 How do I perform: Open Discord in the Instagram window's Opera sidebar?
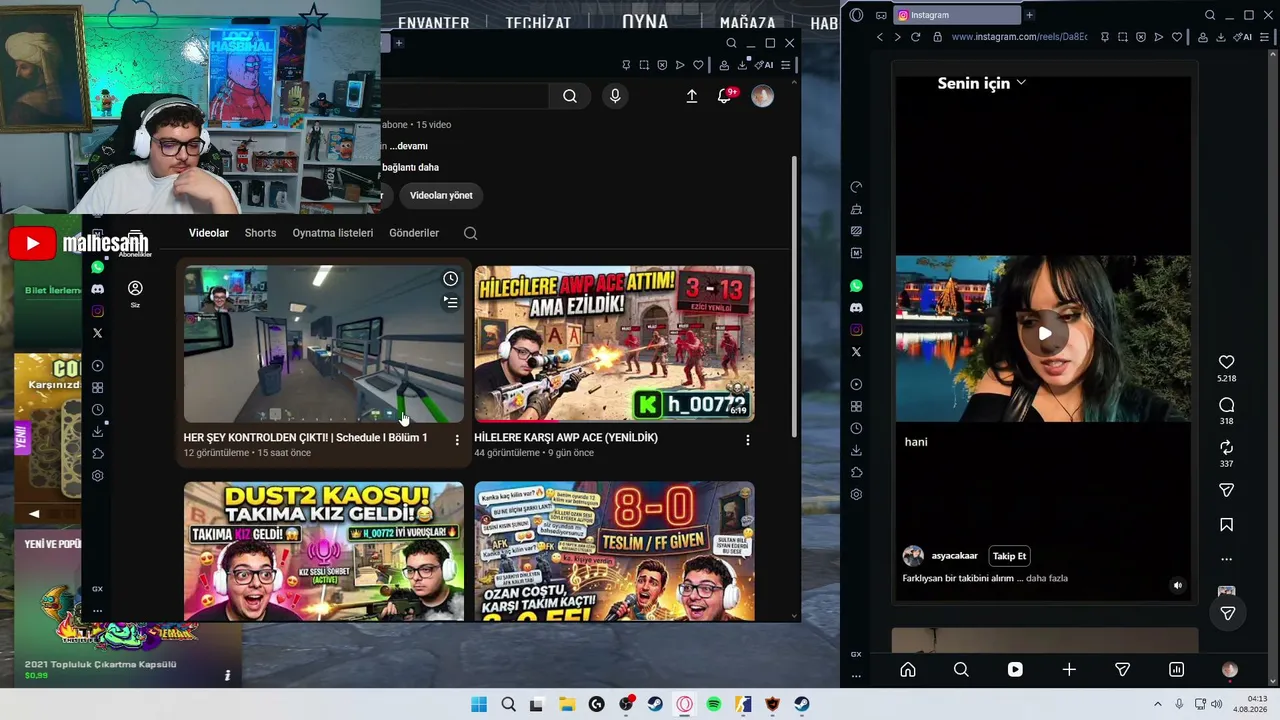click(x=856, y=308)
